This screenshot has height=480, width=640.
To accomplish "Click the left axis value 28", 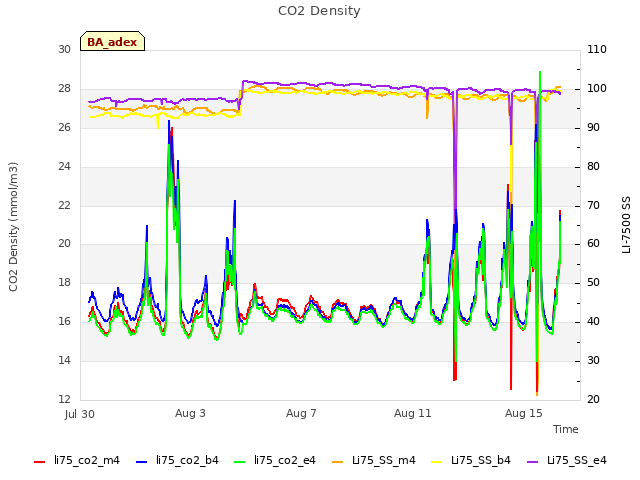I will 64,89.
